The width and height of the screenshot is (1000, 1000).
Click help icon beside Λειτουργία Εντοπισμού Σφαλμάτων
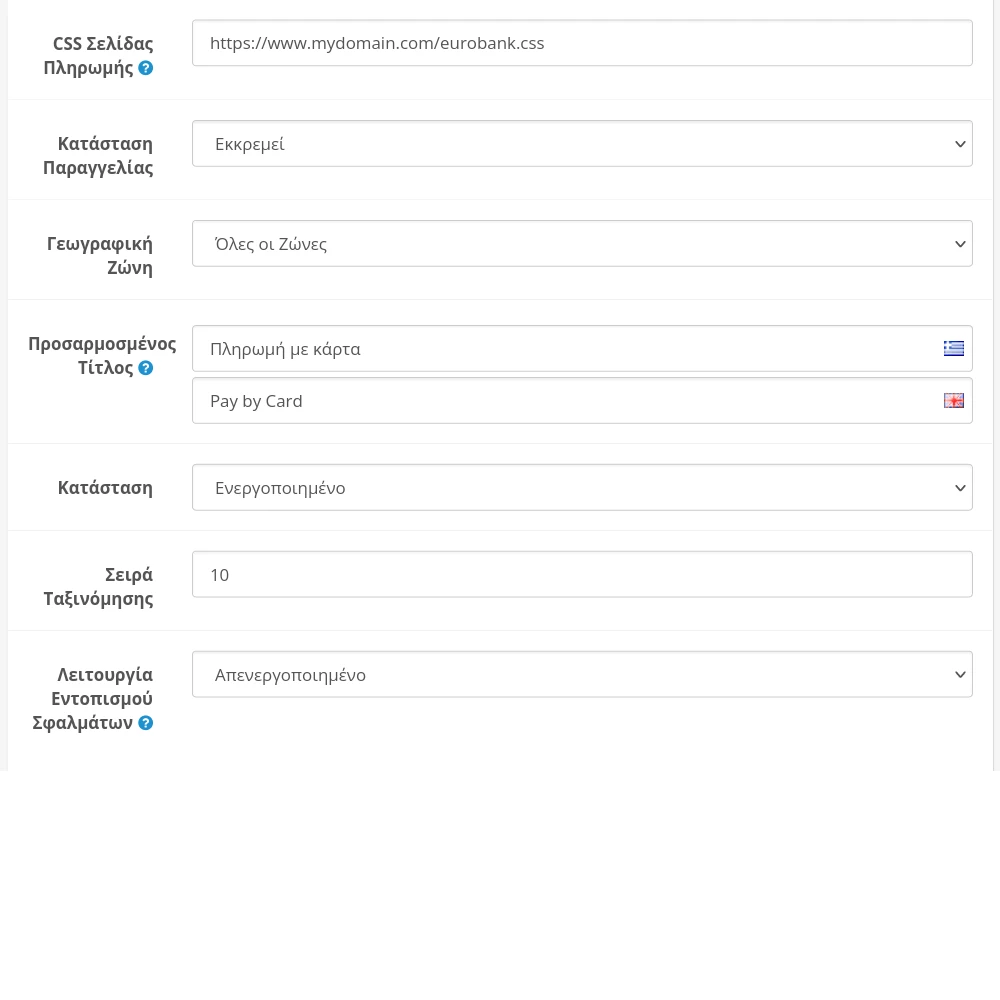146,723
